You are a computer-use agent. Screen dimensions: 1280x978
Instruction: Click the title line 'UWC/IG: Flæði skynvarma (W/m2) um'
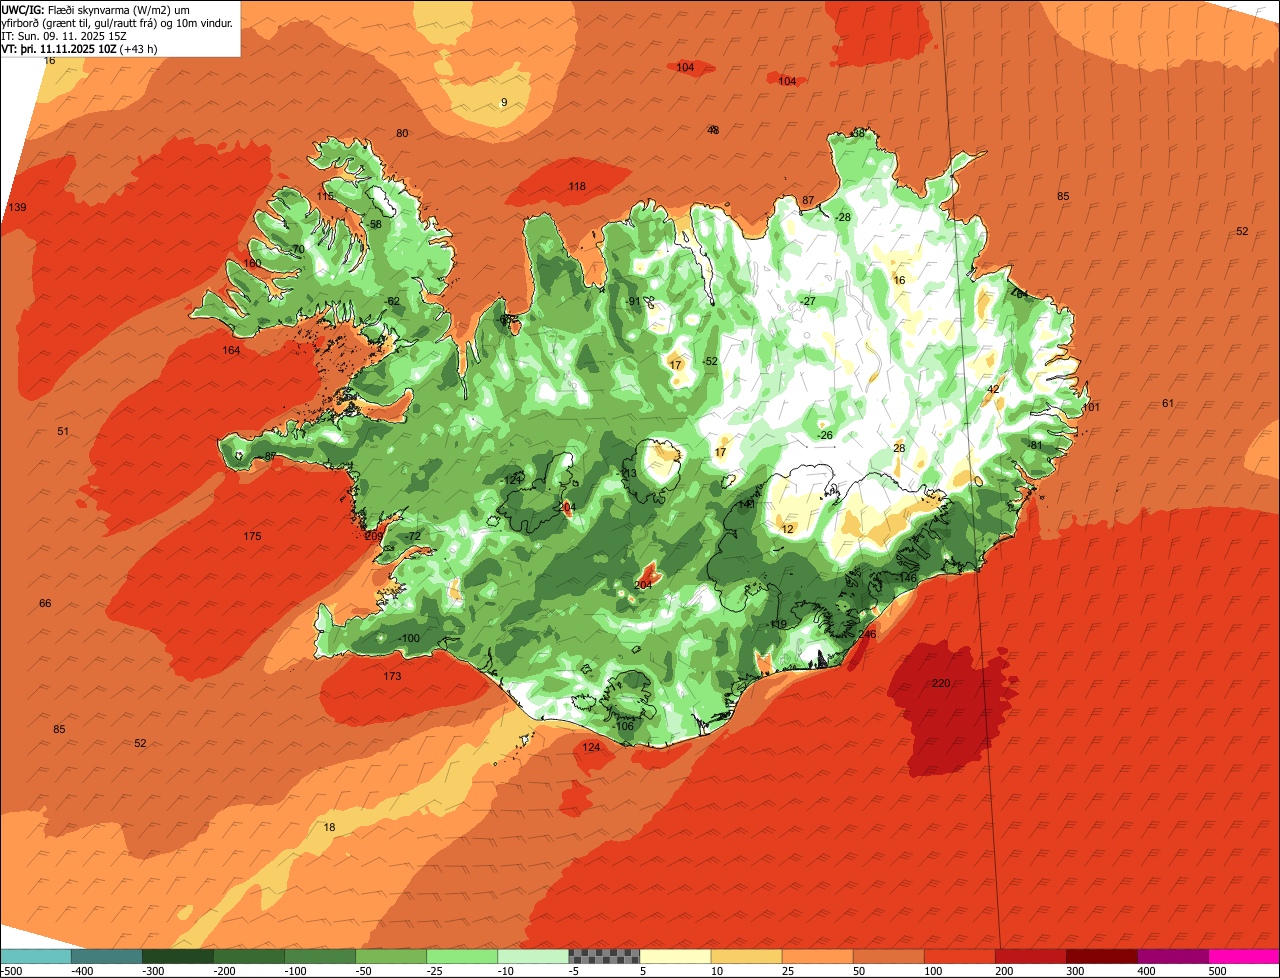click(96, 10)
